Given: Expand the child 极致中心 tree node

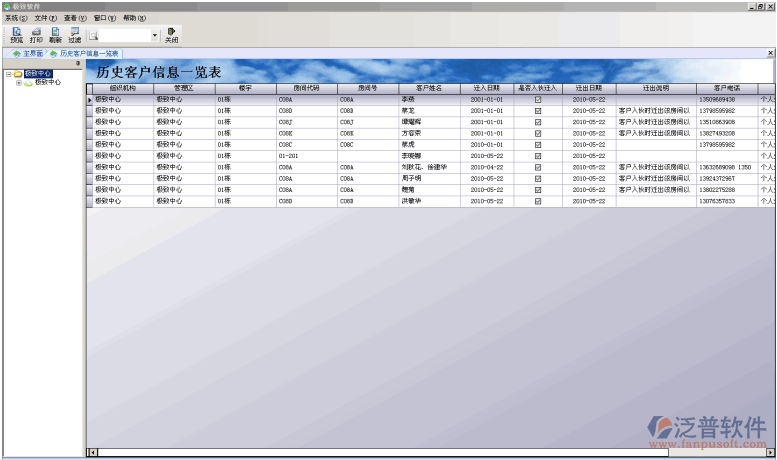Looking at the screenshot, I should pyautogui.click(x=18, y=83).
